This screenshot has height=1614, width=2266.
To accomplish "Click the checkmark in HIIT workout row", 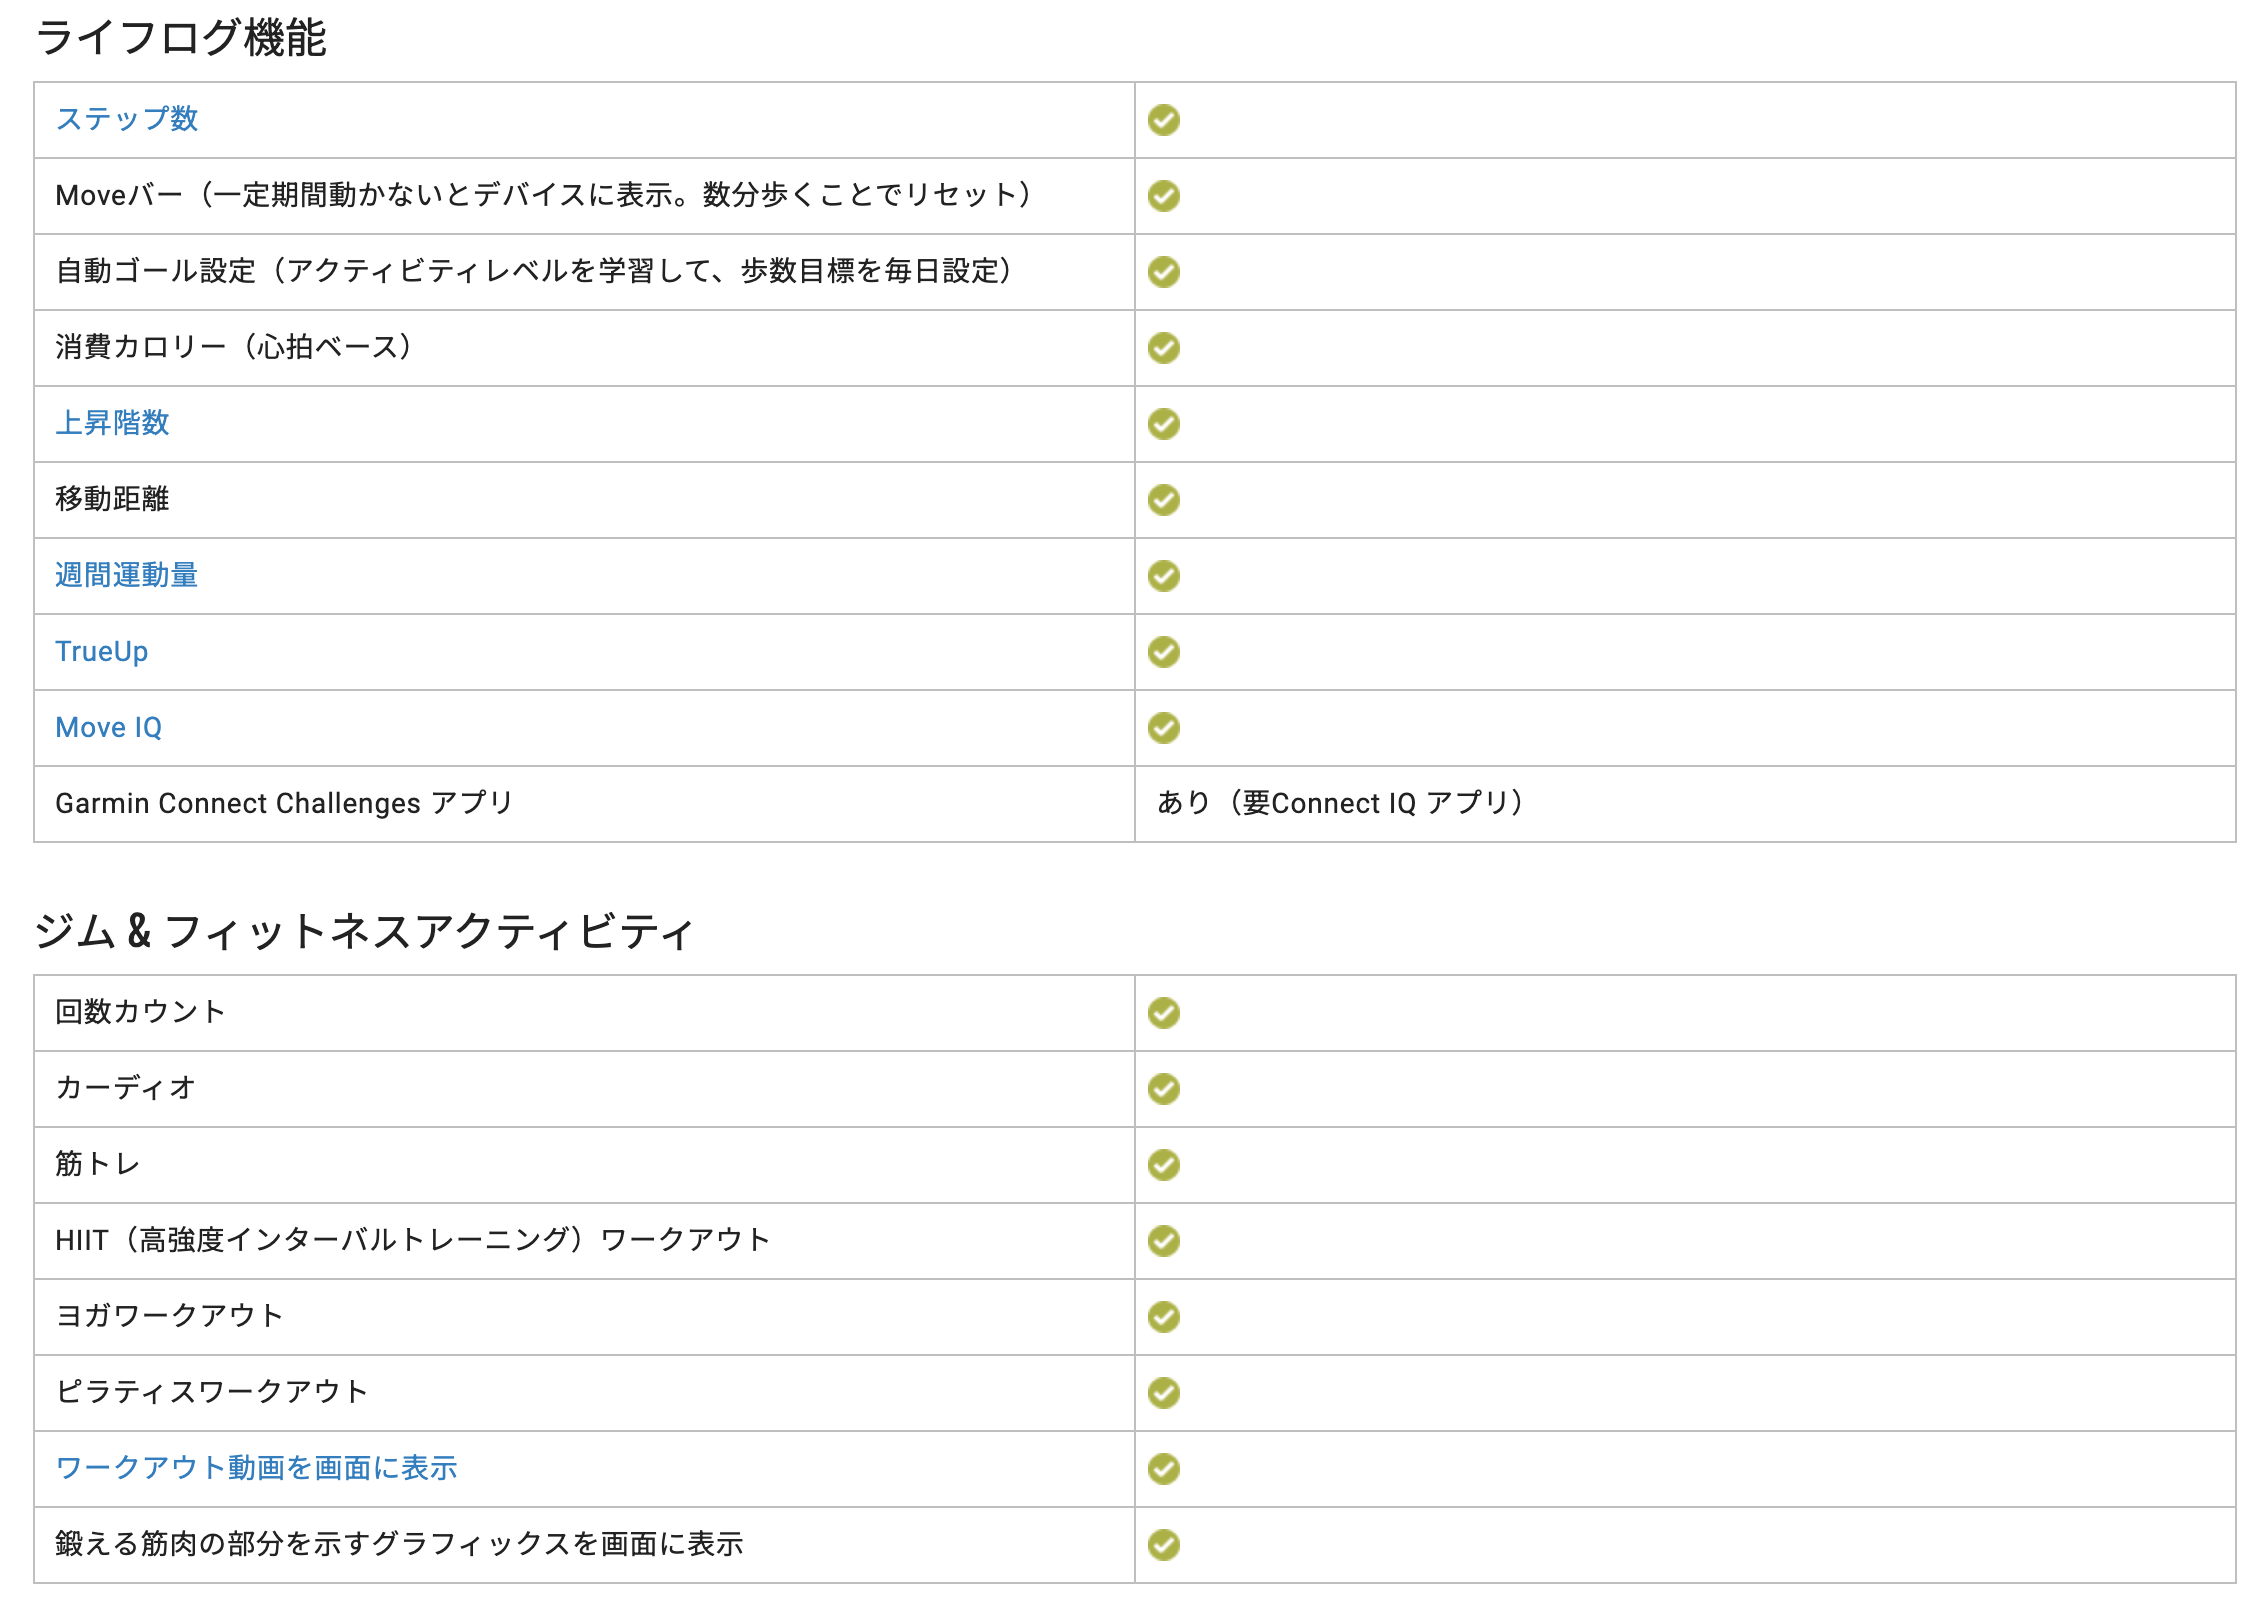I will tap(1164, 1241).
